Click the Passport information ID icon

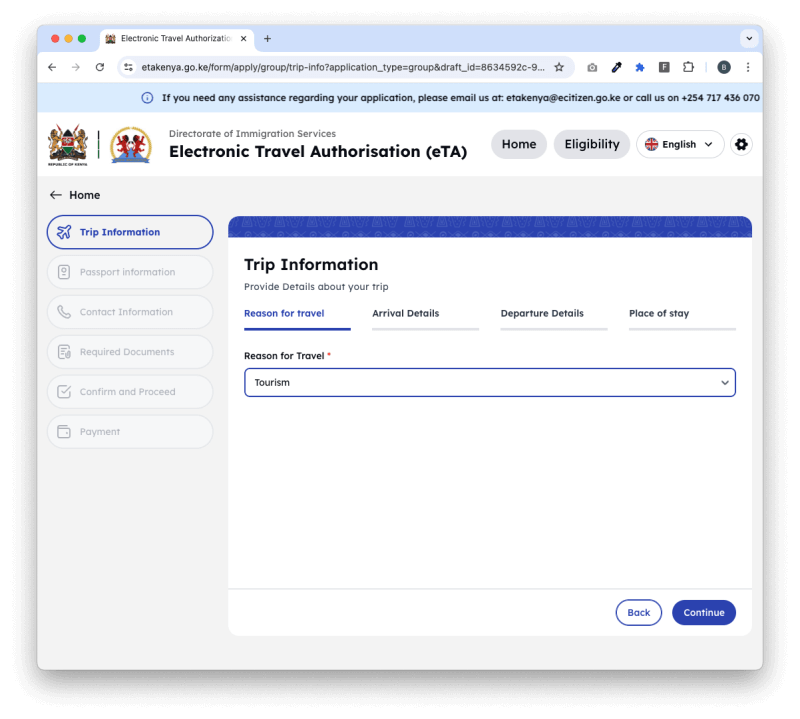tap(64, 272)
